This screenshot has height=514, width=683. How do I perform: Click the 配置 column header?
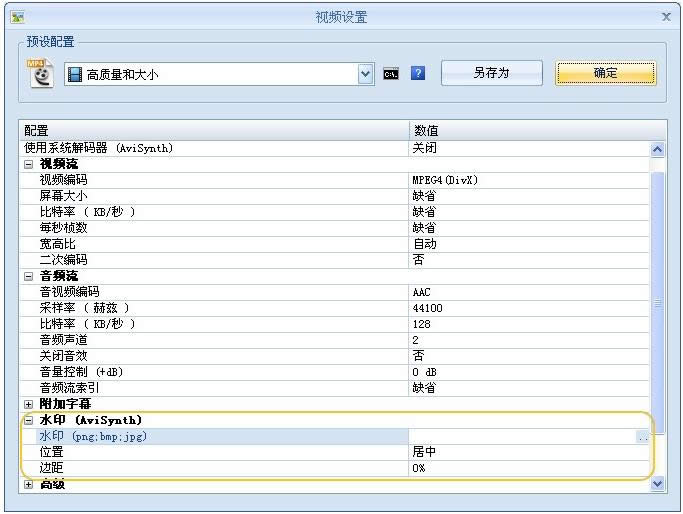[x=215, y=131]
